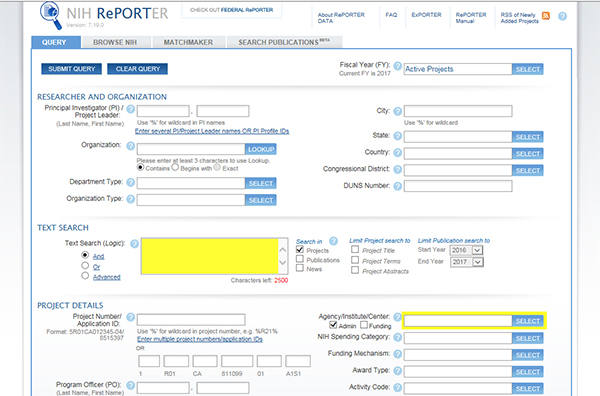
Task: Open the RSS feed icon
Action: click(x=546, y=16)
